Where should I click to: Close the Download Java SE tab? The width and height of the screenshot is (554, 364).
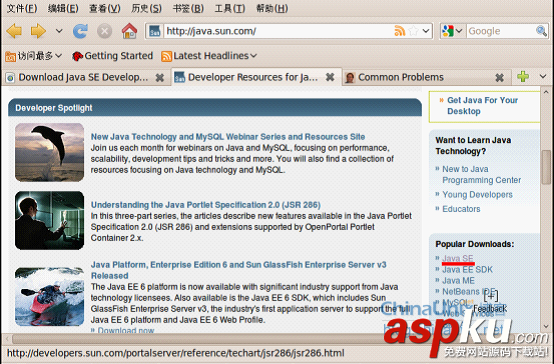coord(160,77)
